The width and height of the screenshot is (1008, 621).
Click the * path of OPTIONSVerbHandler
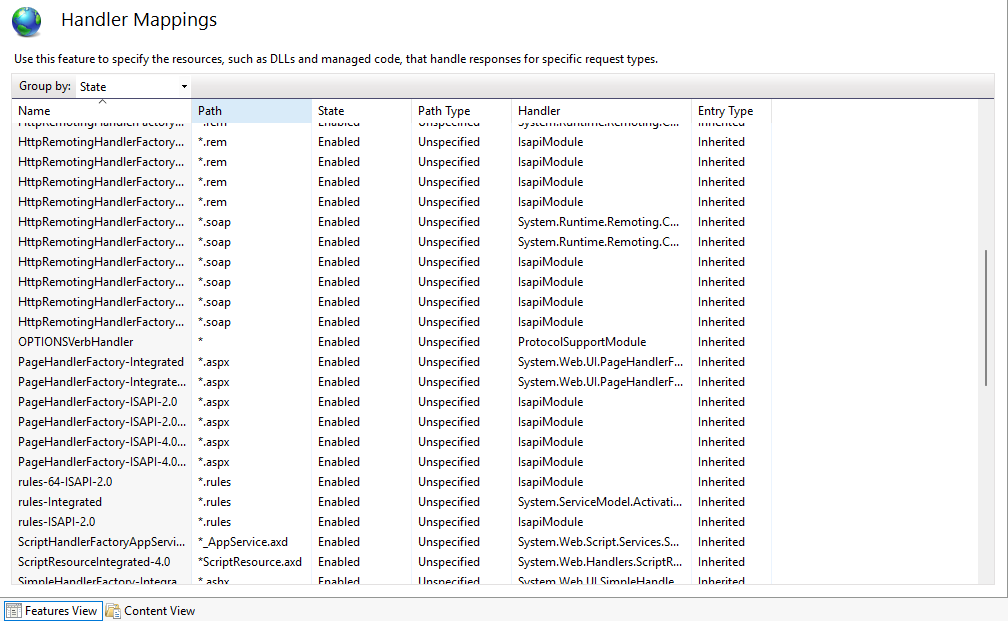[201, 341]
